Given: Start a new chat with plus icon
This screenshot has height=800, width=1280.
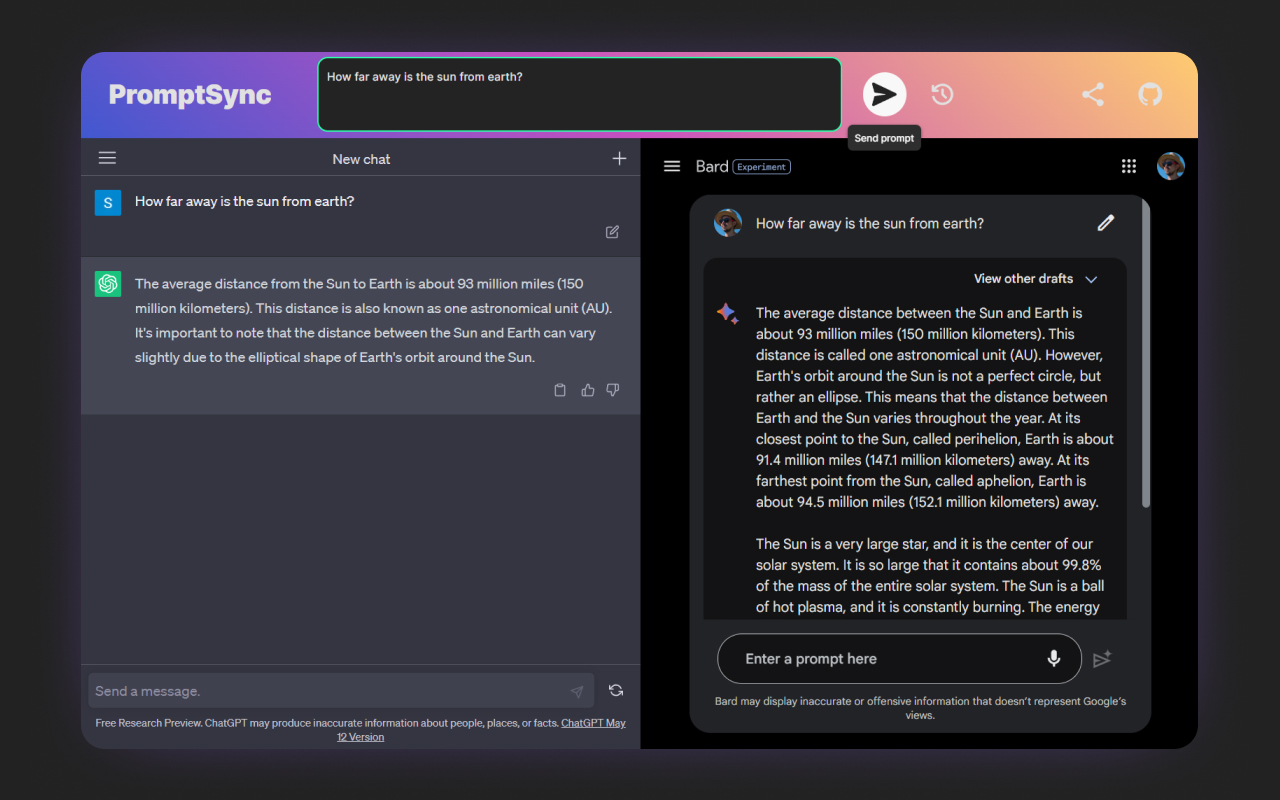Looking at the screenshot, I should tap(619, 158).
